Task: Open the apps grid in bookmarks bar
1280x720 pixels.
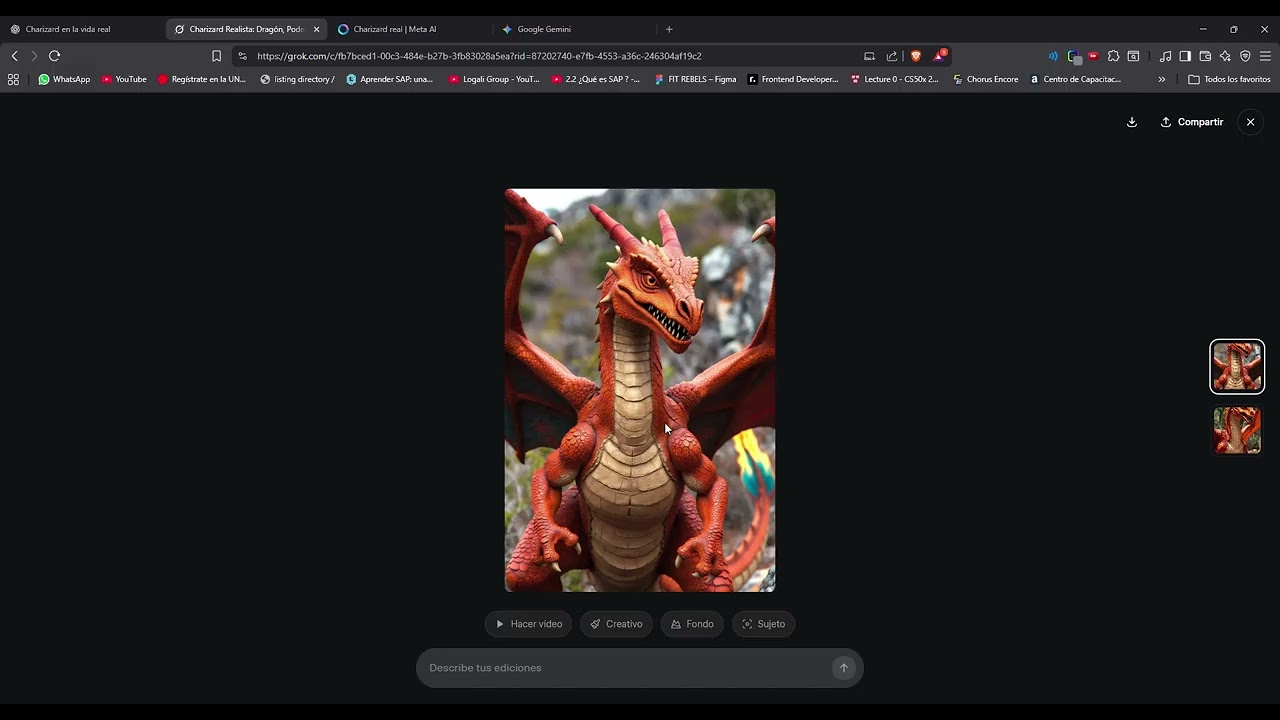Action: pyautogui.click(x=13, y=79)
